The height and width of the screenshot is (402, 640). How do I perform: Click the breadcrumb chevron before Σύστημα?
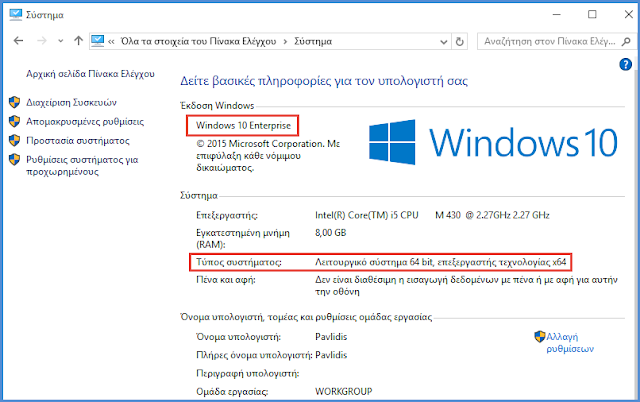pos(285,42)
